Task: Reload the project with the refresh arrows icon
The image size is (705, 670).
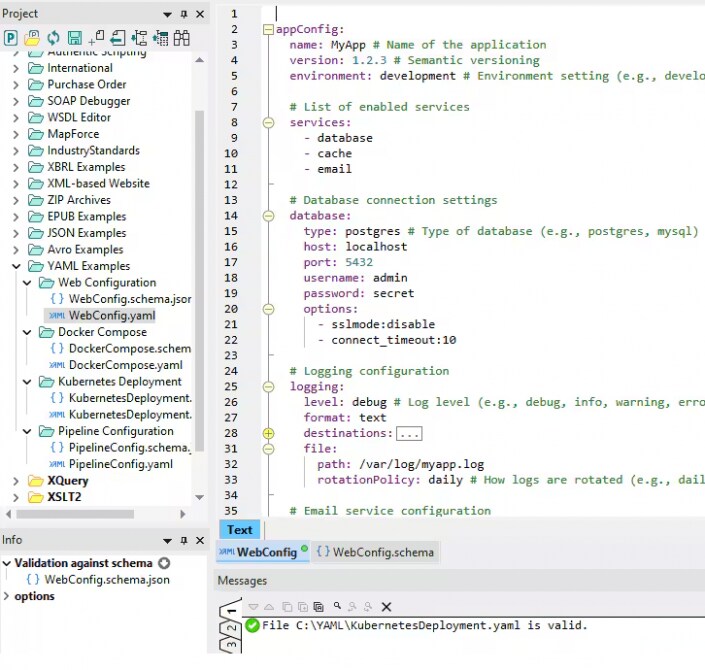Action: coord(53,38)
